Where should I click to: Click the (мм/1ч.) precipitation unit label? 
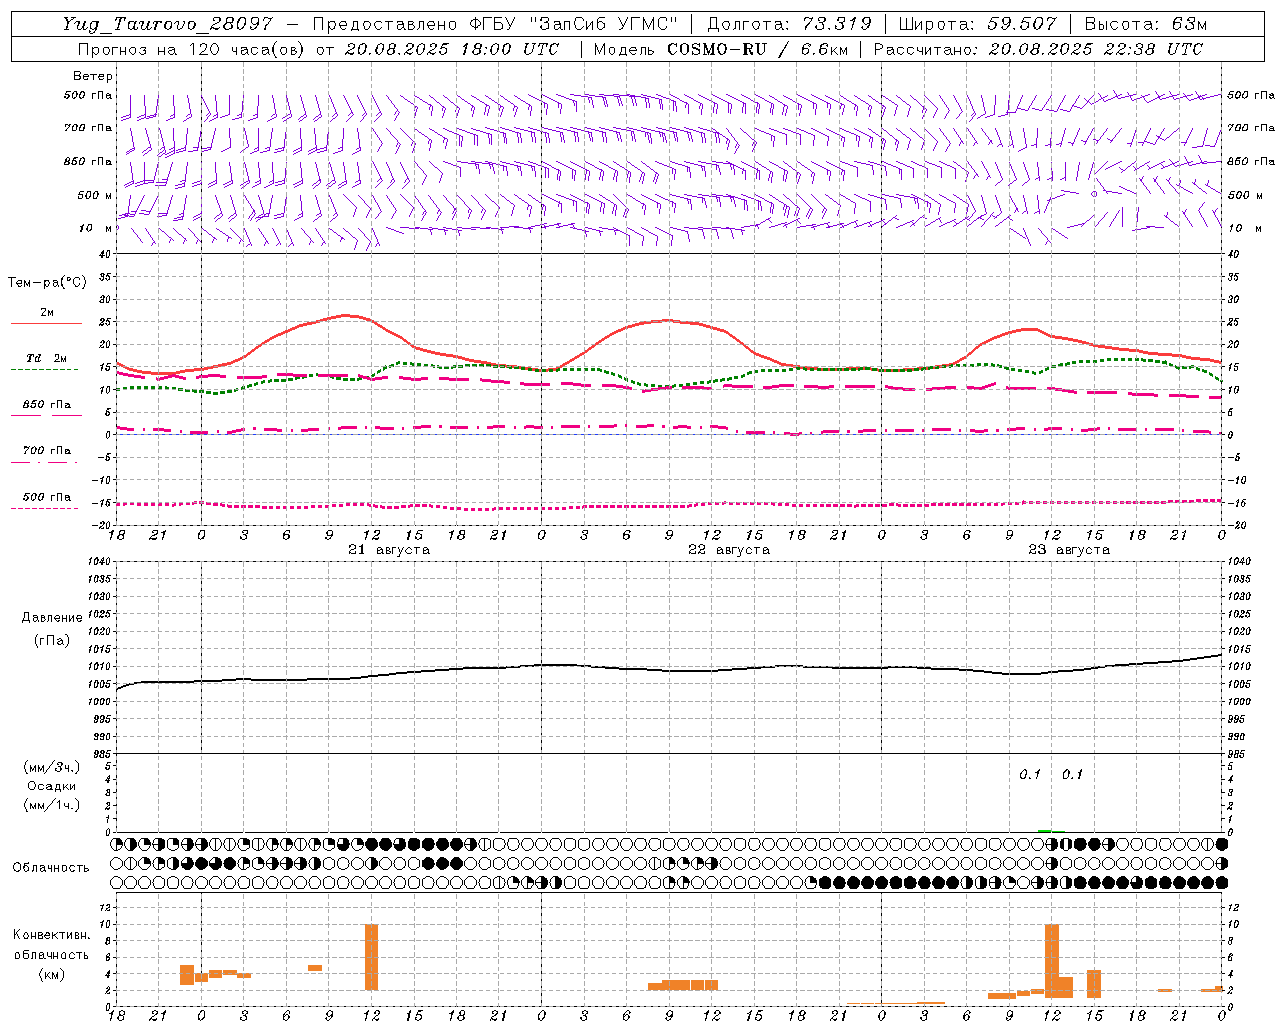coord(52,805)
